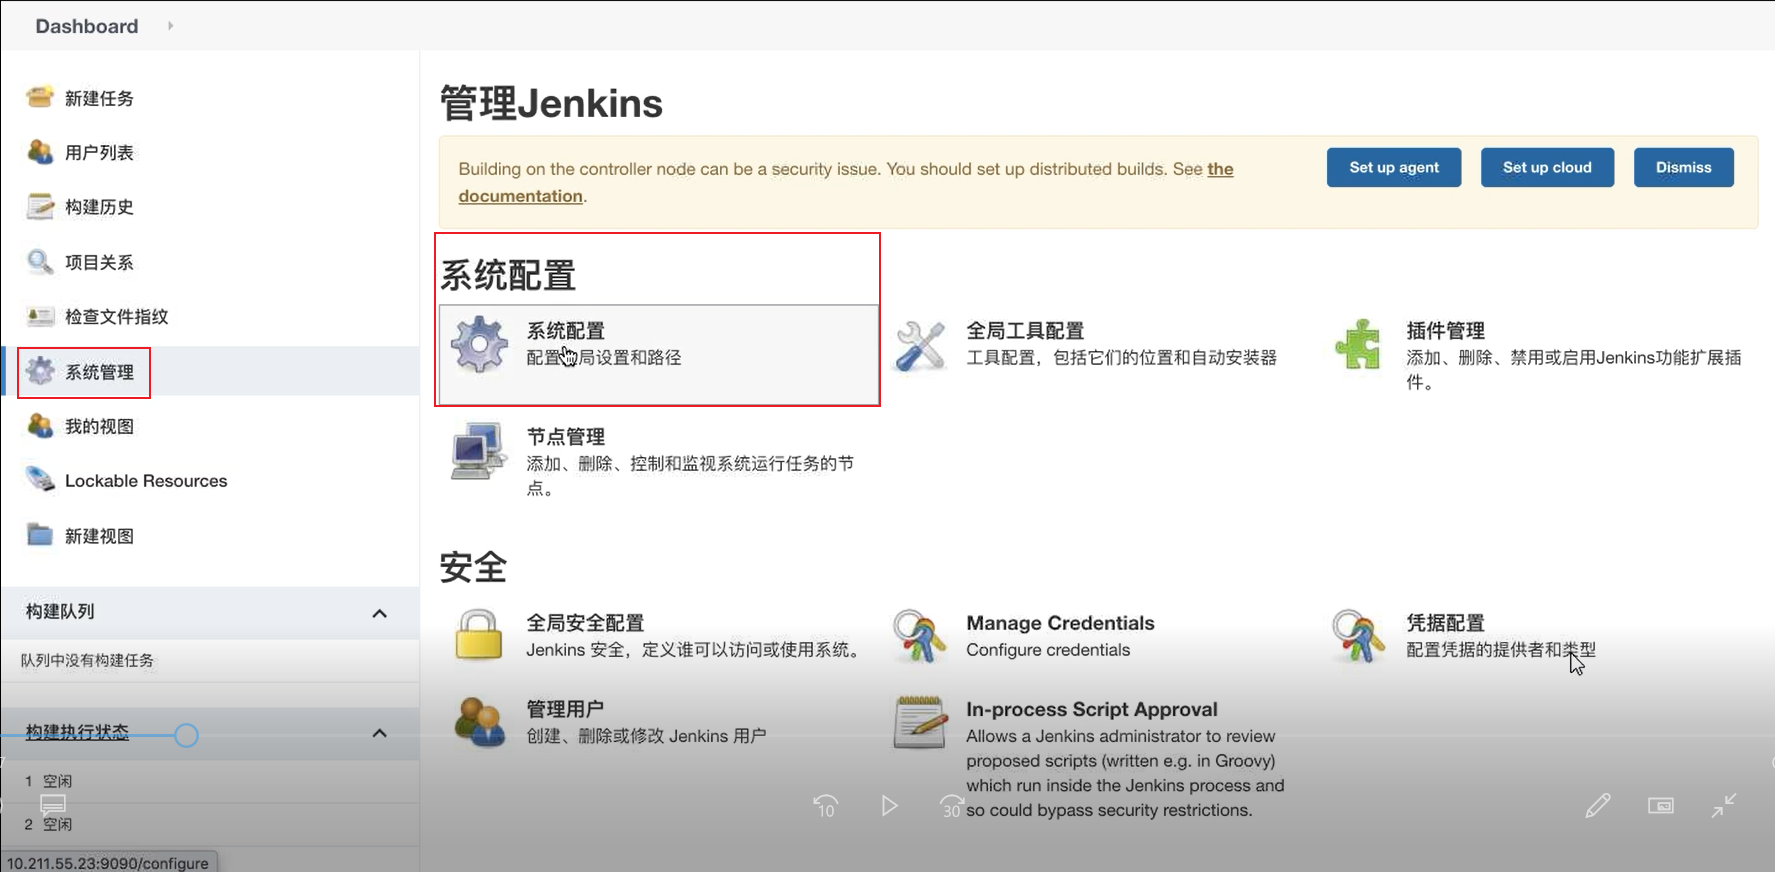
Task: Click the 系统配置 large gear icon
Action: click(x=479, y=344)
